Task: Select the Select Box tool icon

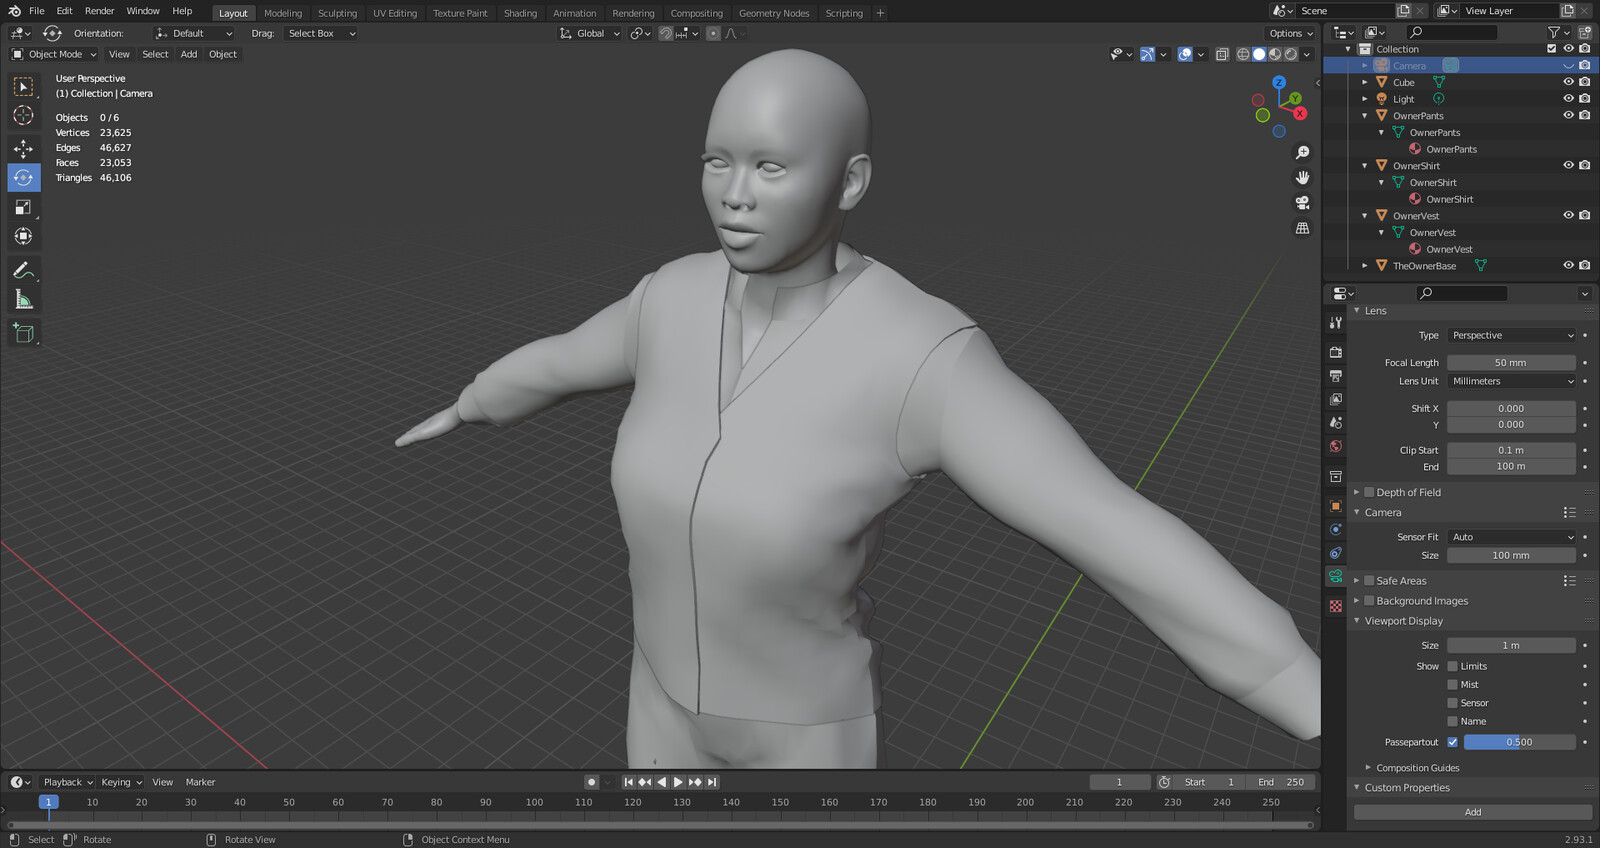Action: click(24, 87)
